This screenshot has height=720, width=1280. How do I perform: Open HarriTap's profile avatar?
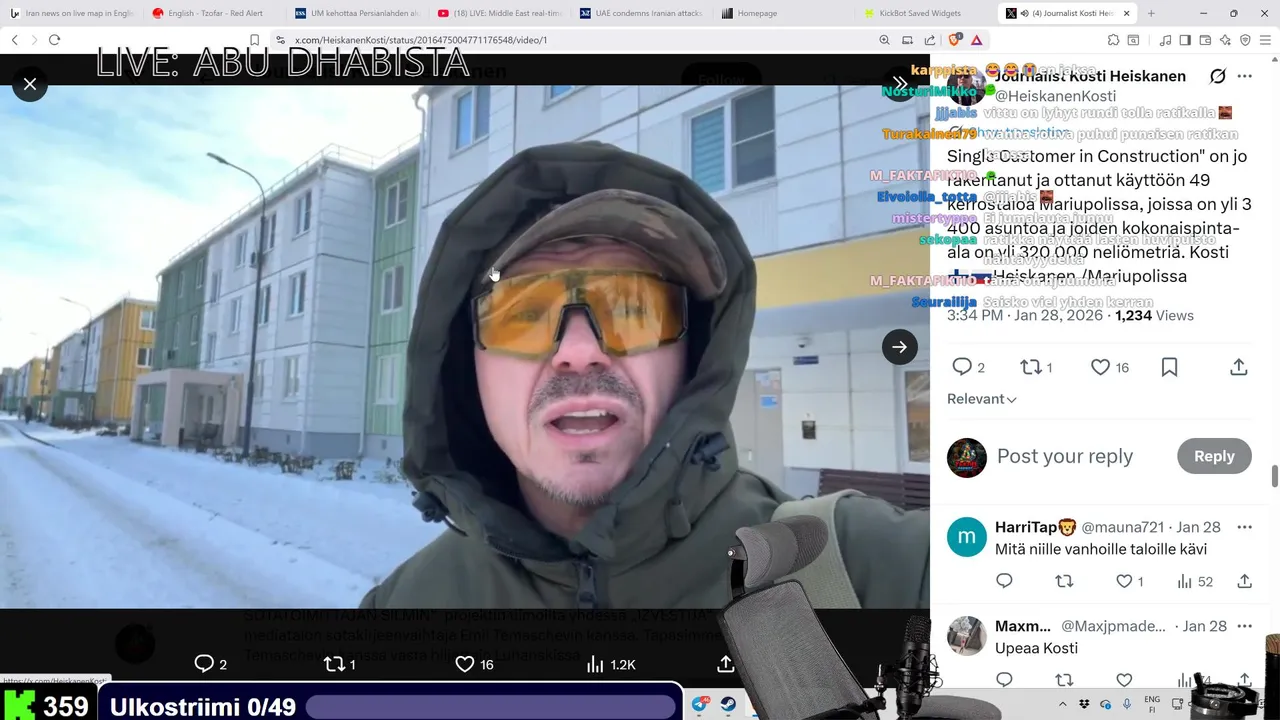click(966, 537)
